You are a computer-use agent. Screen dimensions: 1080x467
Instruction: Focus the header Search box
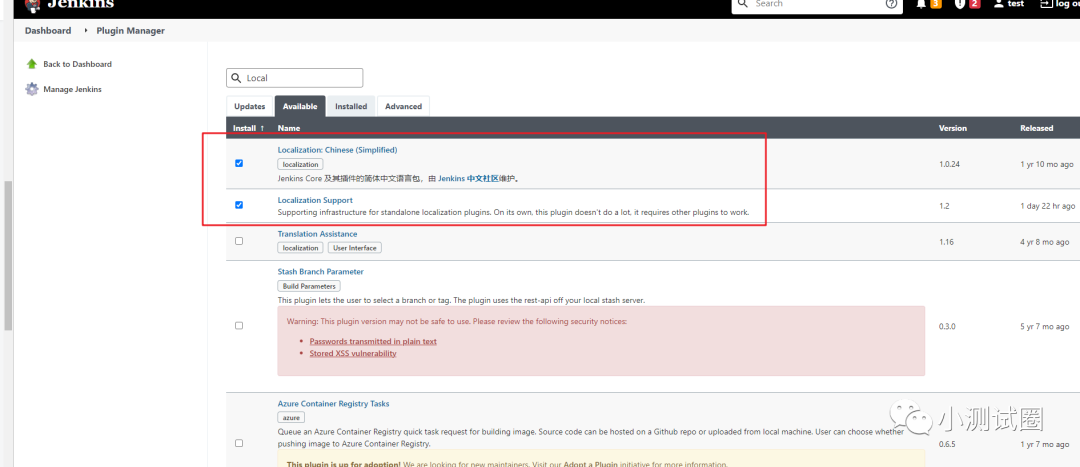pos(816,5)
